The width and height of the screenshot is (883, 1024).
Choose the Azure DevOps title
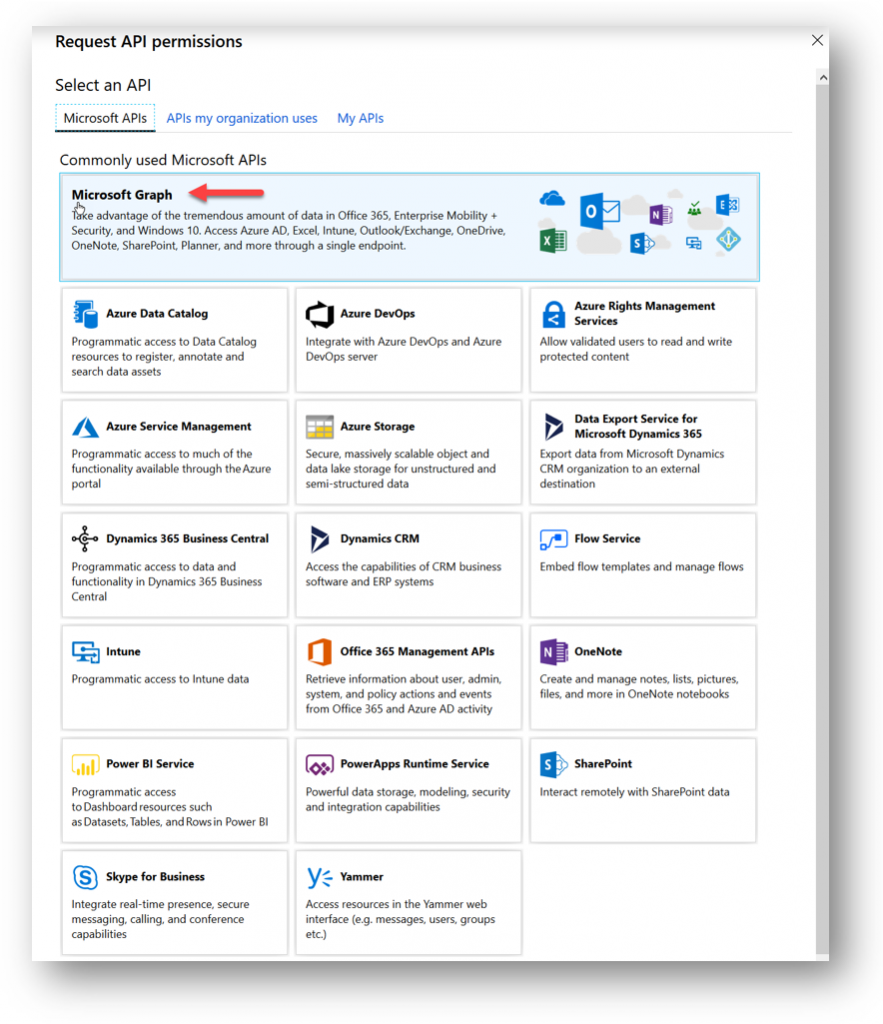pos(377,313)
